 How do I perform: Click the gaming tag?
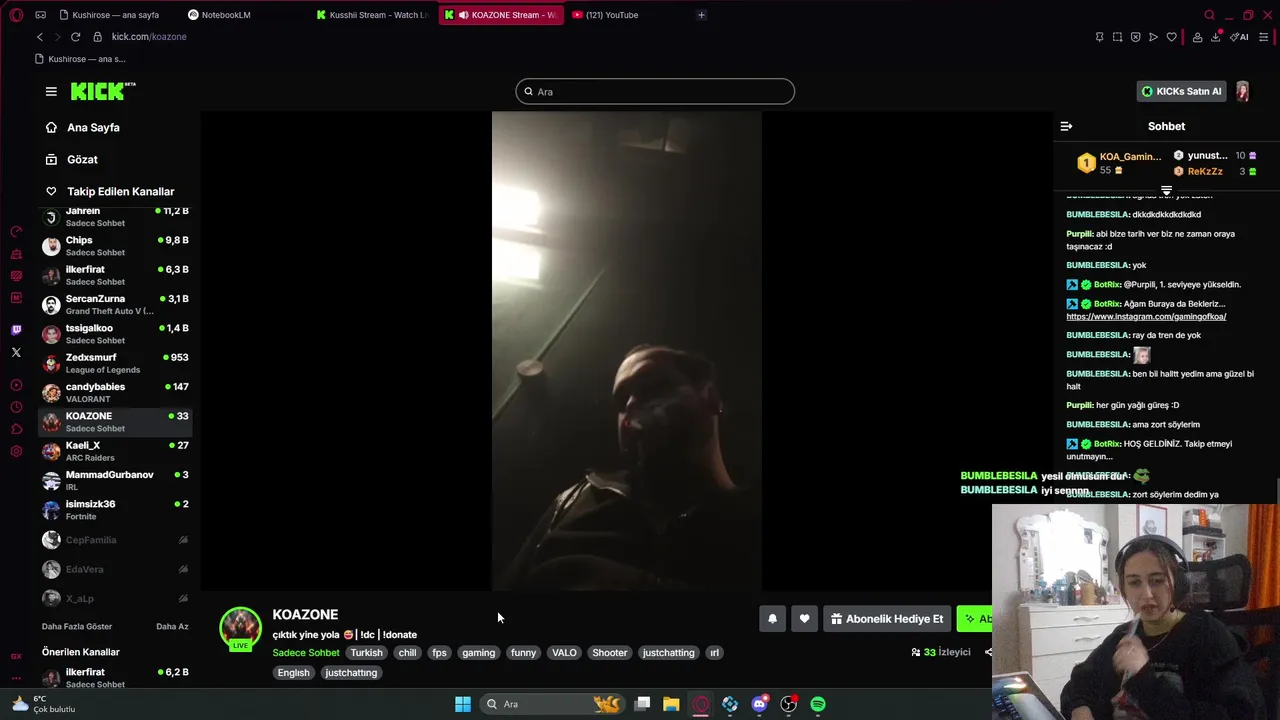478,653
